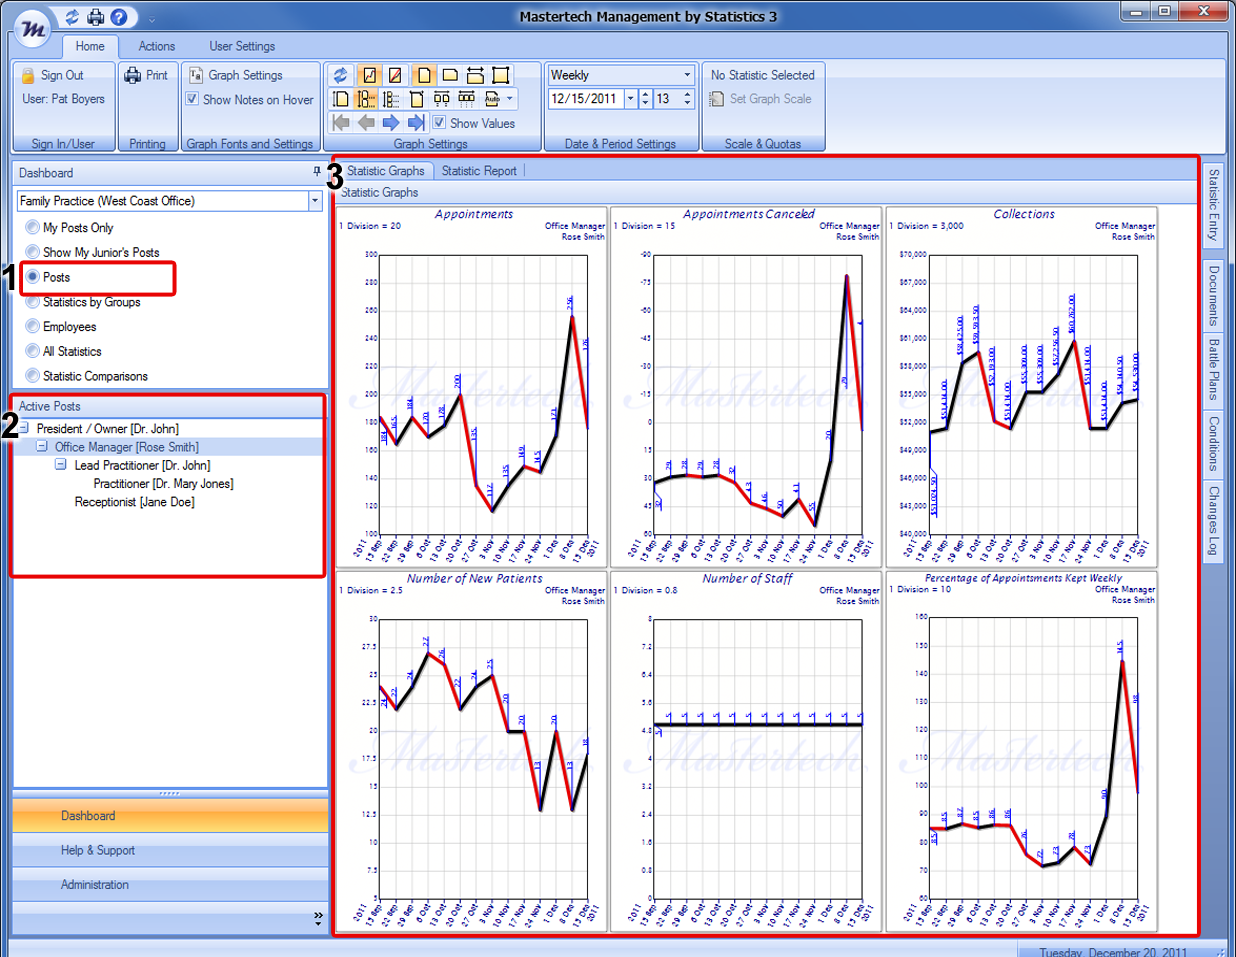Open the Appointments graph thumbnail
The width and height of the screenshot is (1236, 957).
point(472,386)
